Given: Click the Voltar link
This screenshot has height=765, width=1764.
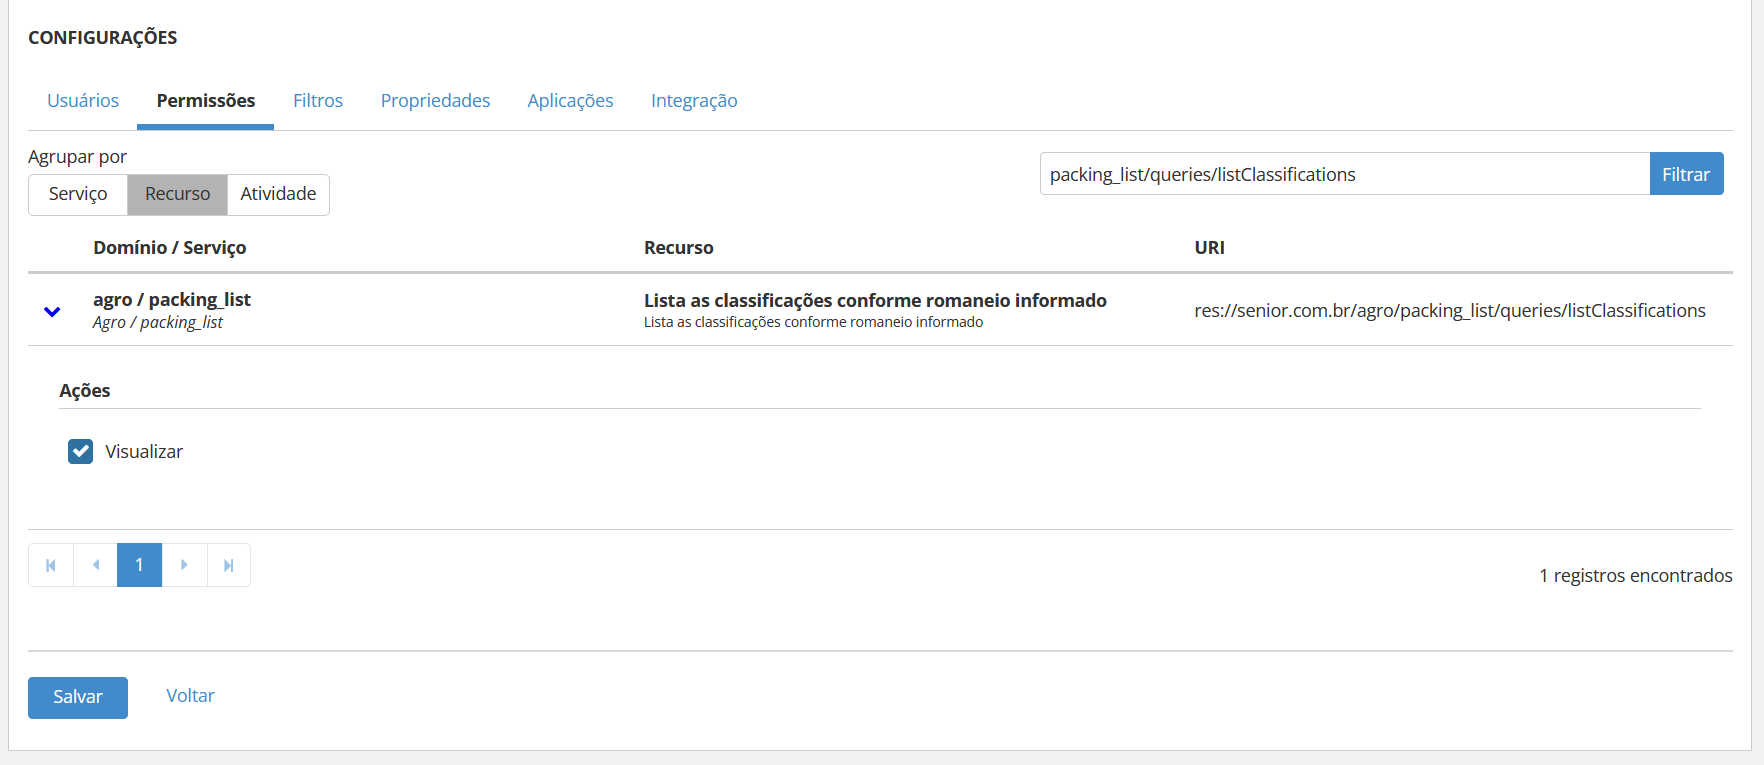Looking at the screenshot, I should point(190,696).
